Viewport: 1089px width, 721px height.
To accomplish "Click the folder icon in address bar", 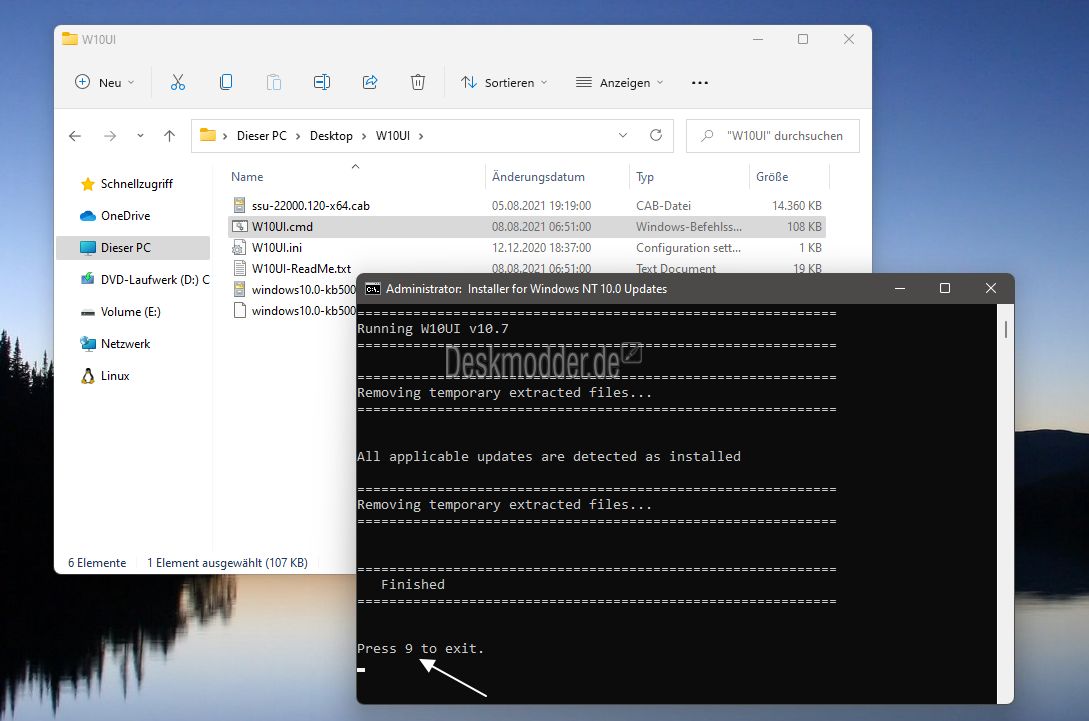I will tap(208, 135).
